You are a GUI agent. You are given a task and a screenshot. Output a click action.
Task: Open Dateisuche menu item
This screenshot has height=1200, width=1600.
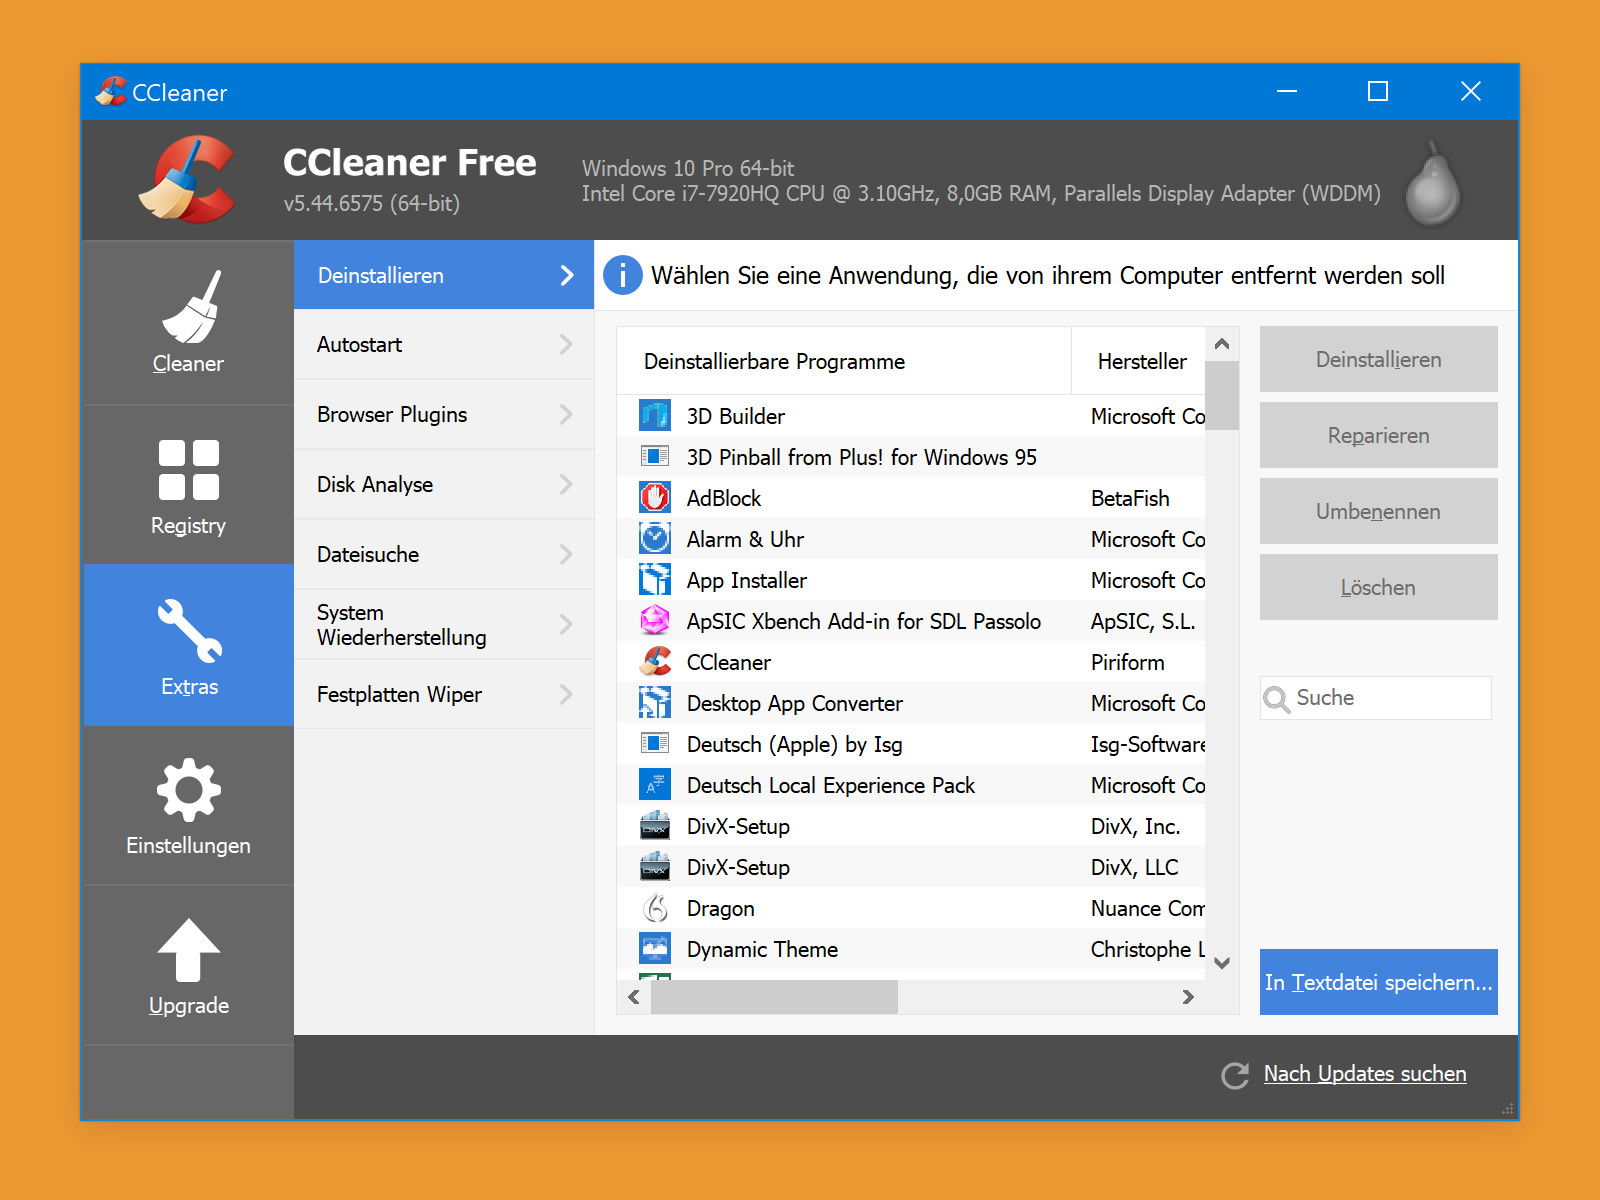point(444,554)
